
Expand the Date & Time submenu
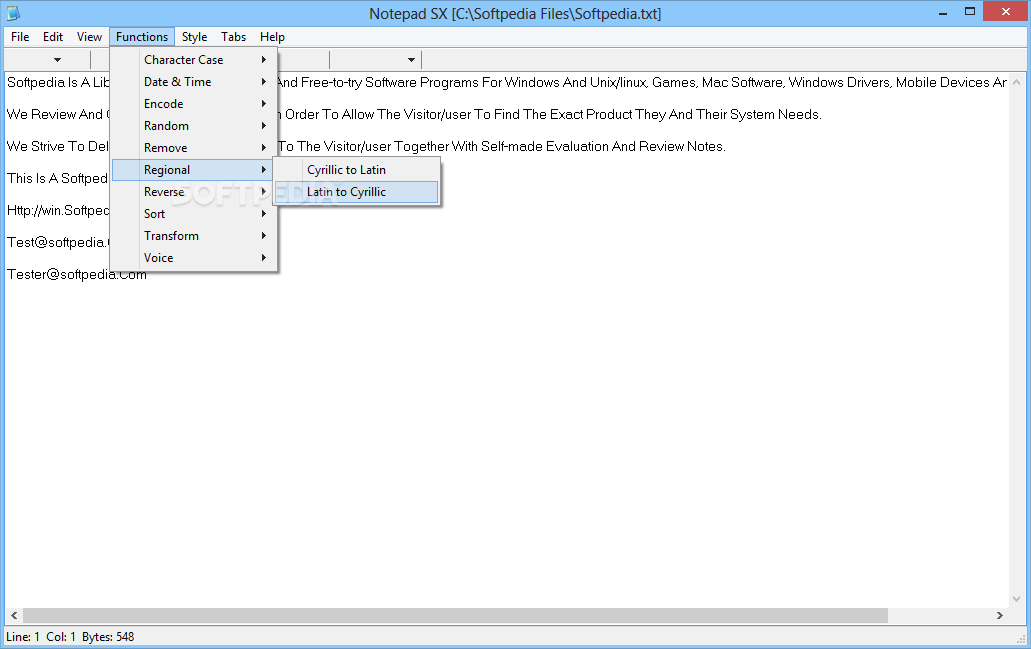194,82
